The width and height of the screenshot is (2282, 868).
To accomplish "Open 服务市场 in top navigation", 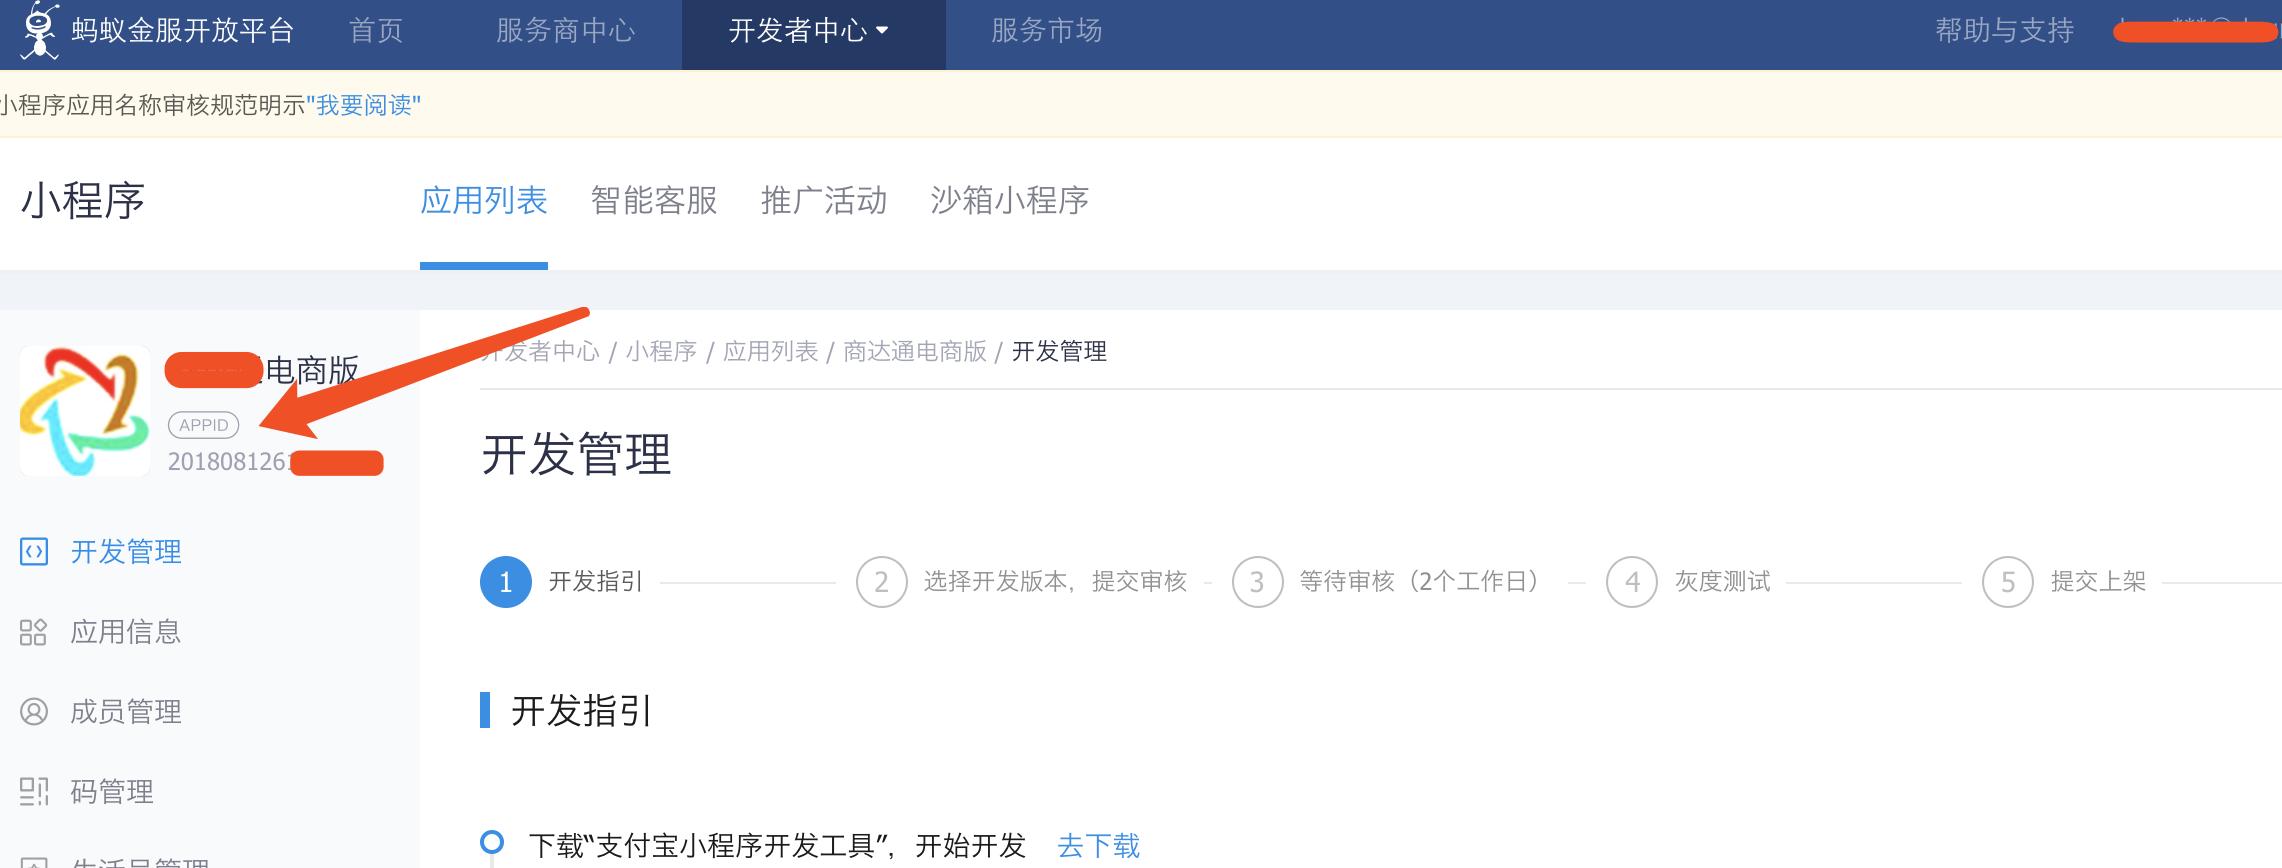I will tap(1046, 31).
